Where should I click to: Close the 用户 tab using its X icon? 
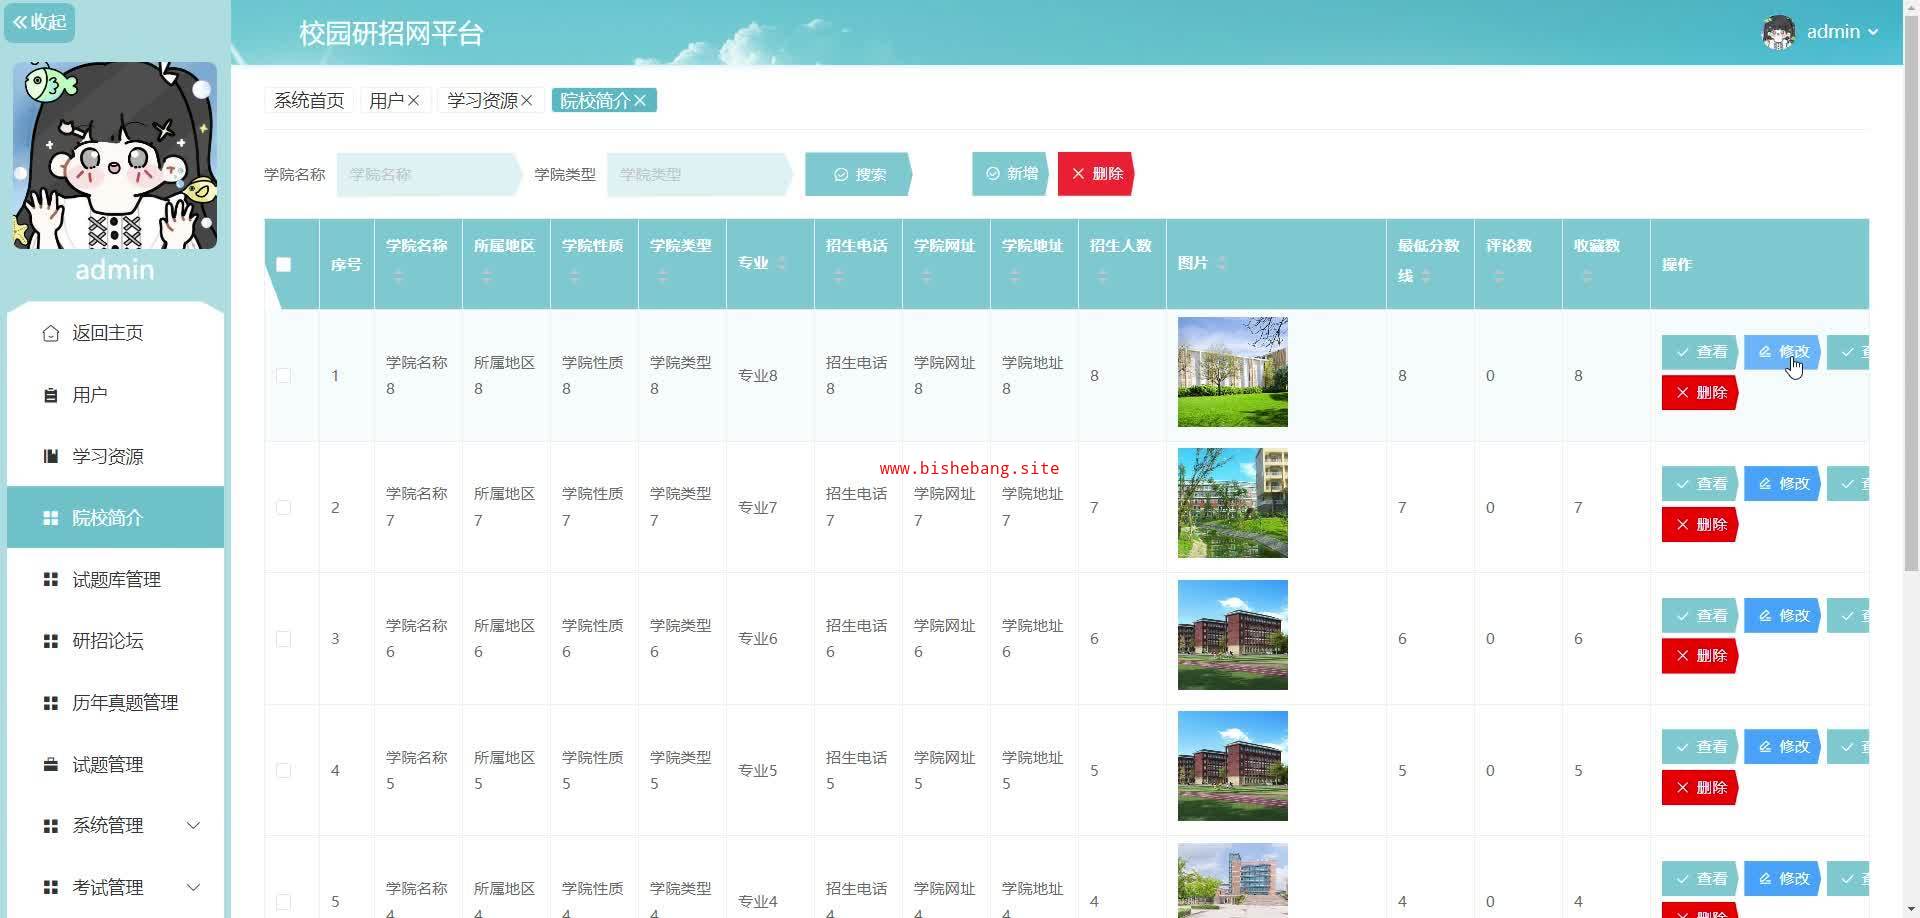tap(414, 101)
